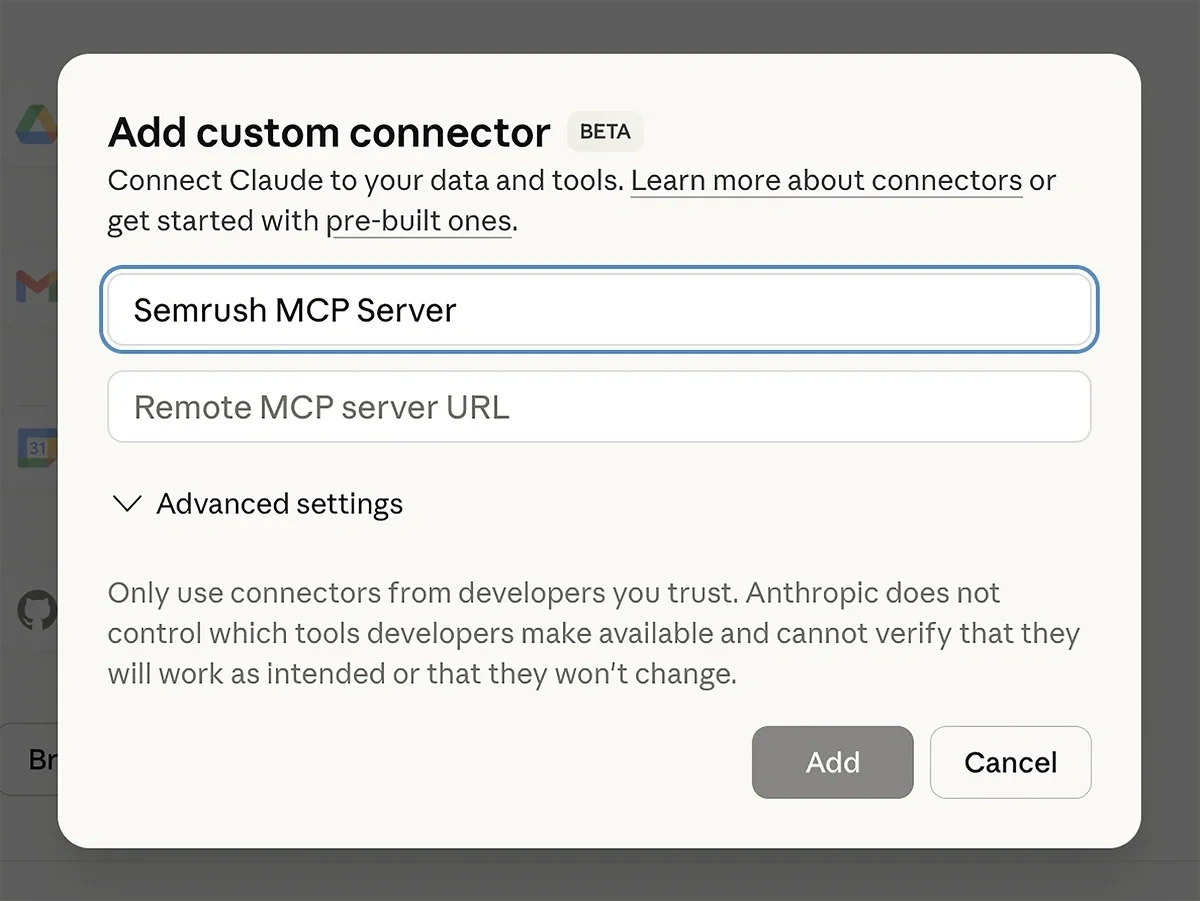1200x901 pixels.
Task: Click the Add button
Action: (x=832, y=762)
